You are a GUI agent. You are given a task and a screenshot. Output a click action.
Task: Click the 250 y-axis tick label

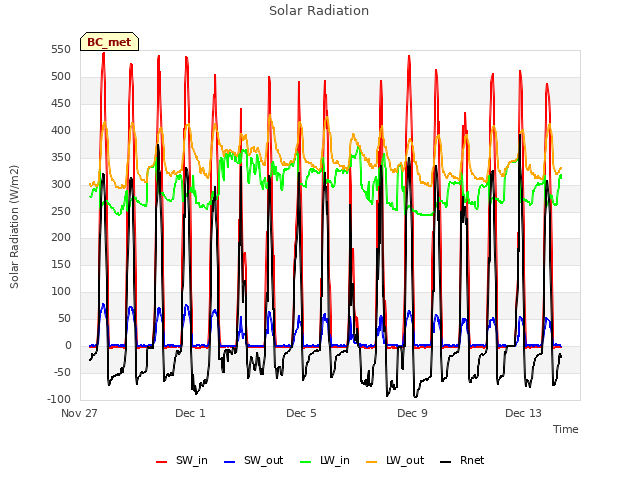pos(61,211)
